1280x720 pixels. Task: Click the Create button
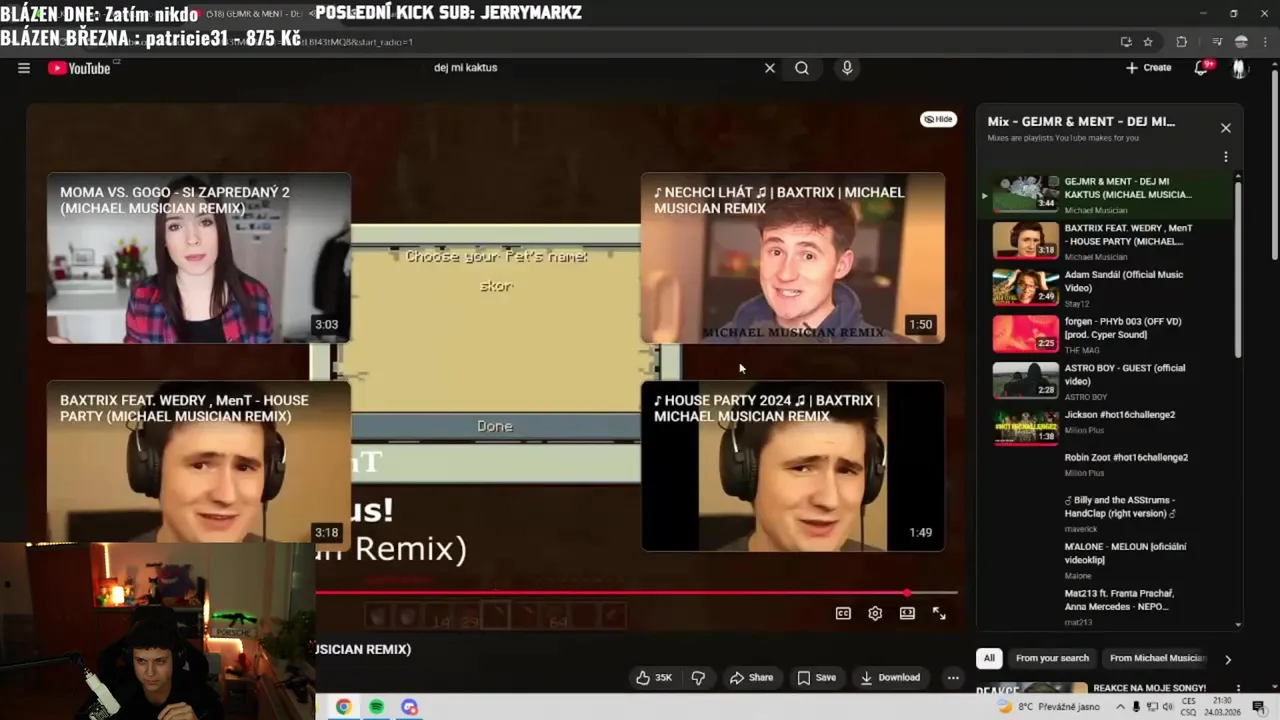tap(1148, 68)
